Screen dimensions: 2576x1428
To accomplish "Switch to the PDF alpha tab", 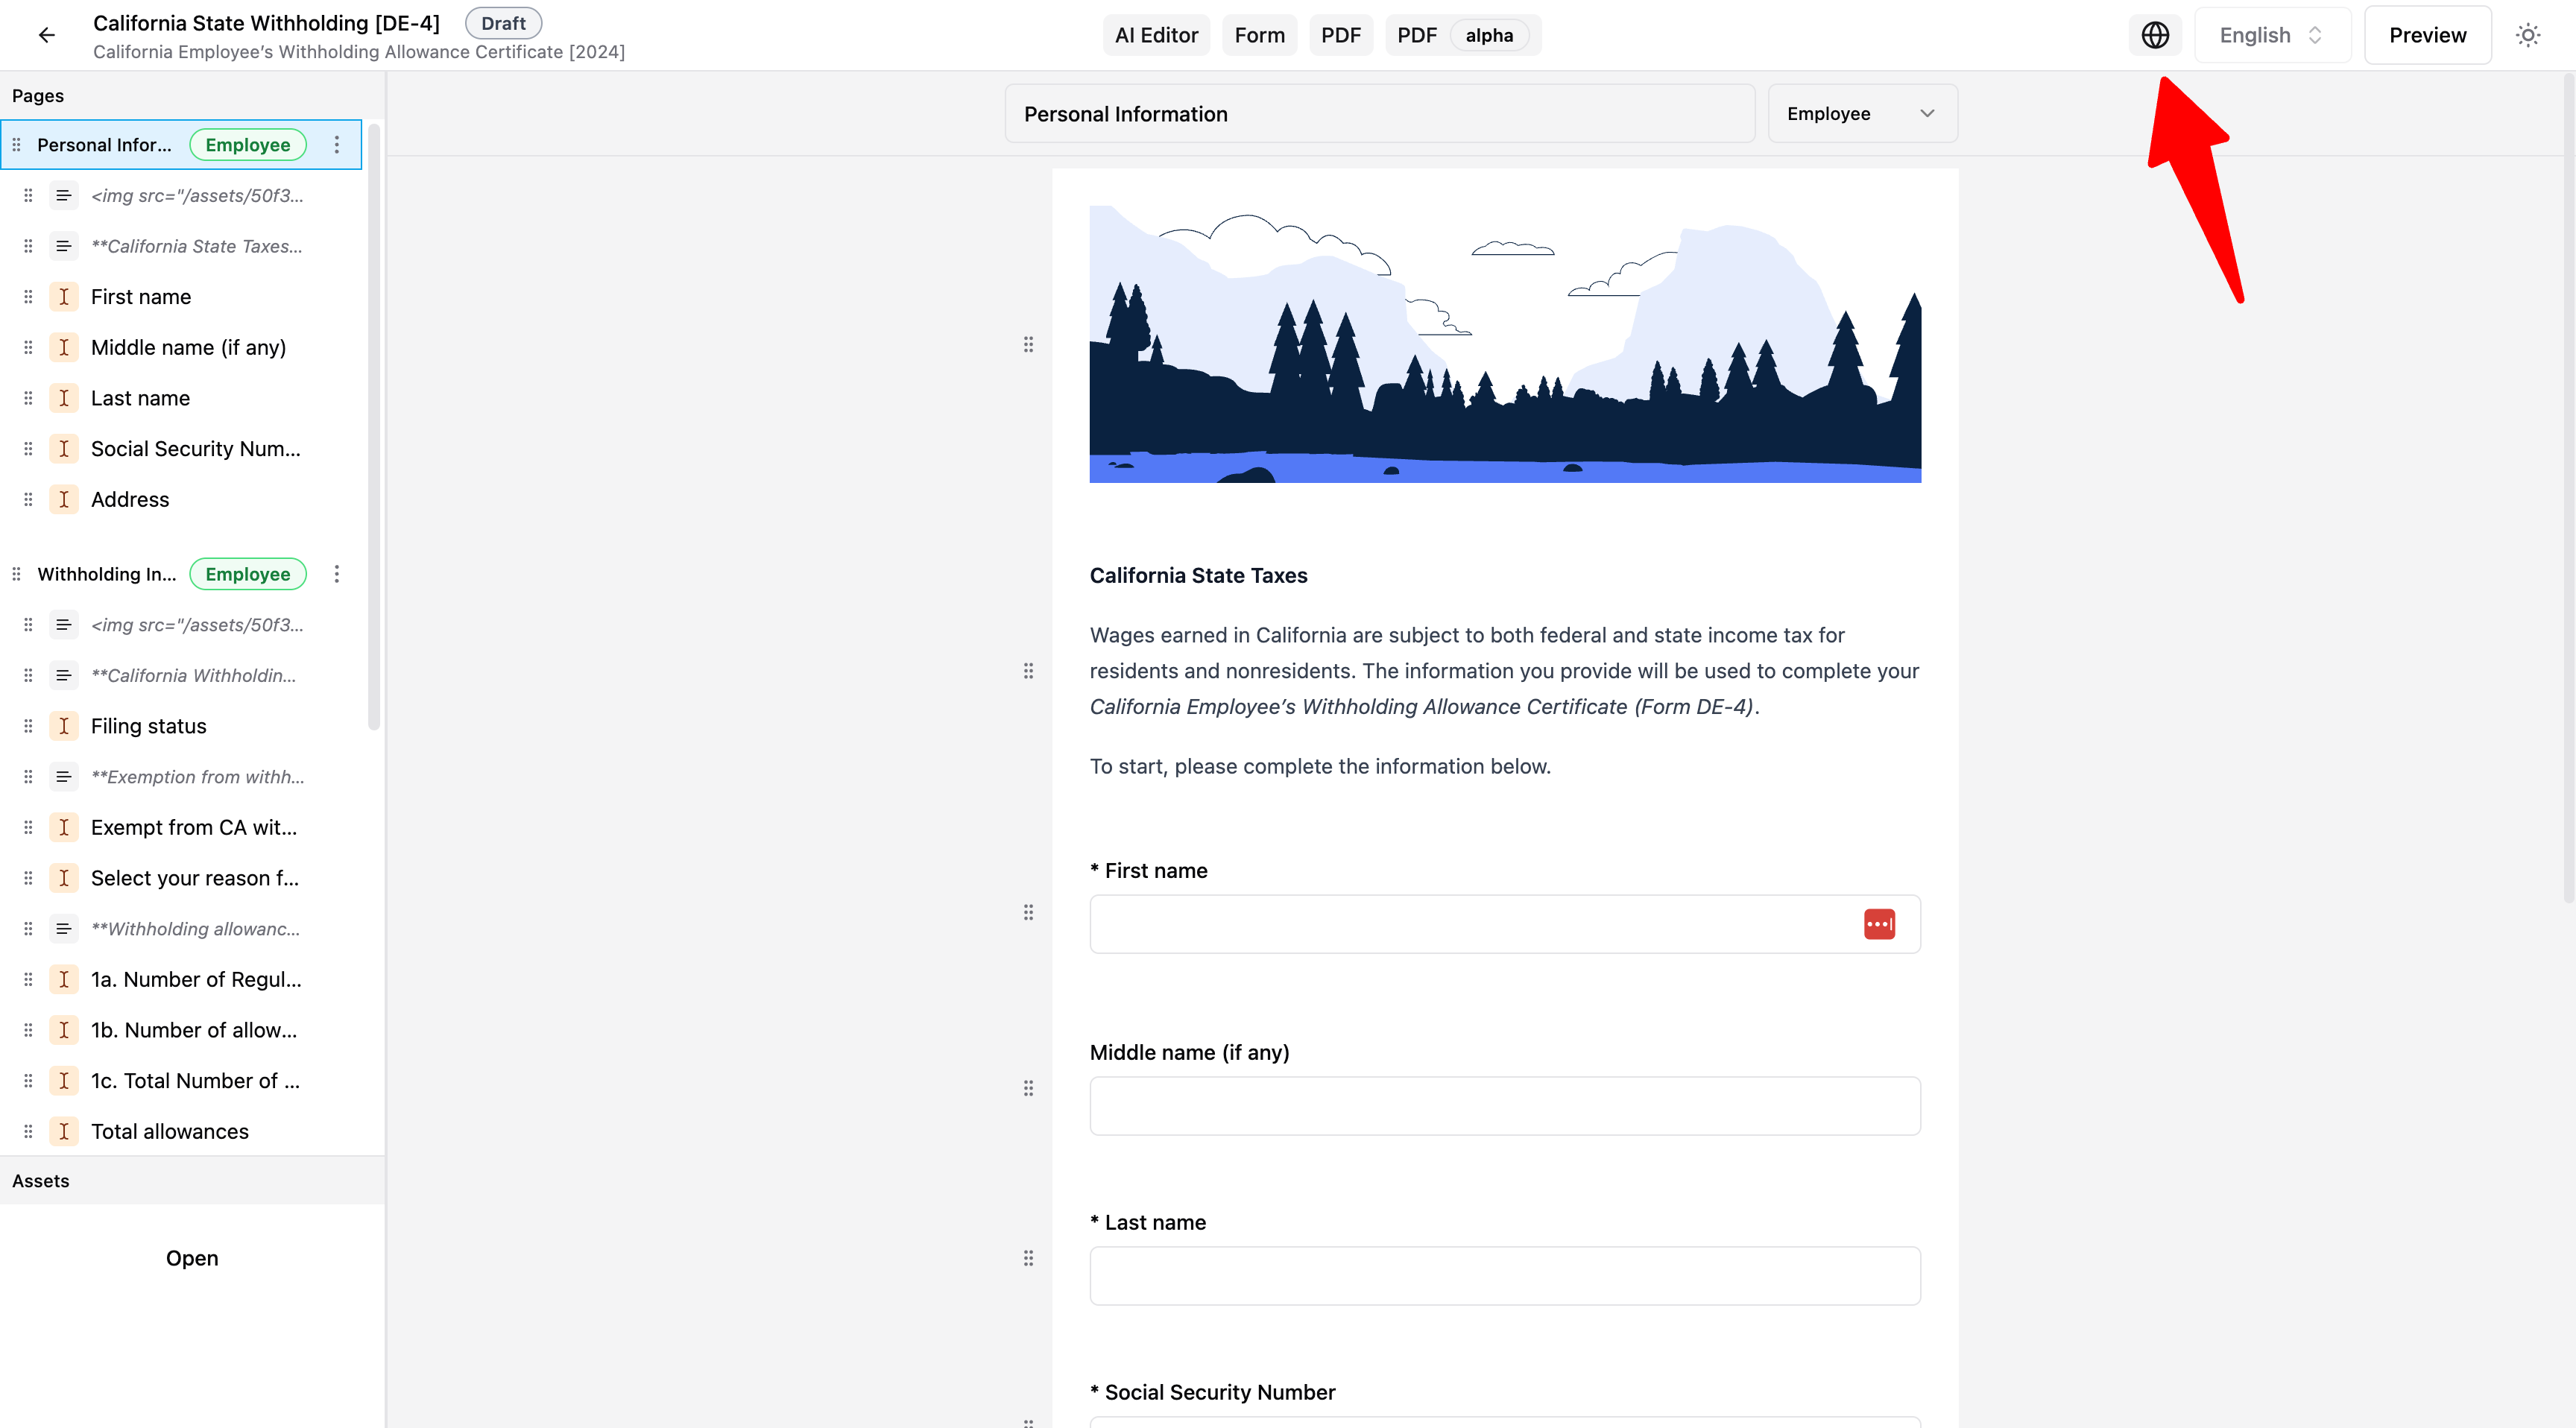I will [1462, 35].
